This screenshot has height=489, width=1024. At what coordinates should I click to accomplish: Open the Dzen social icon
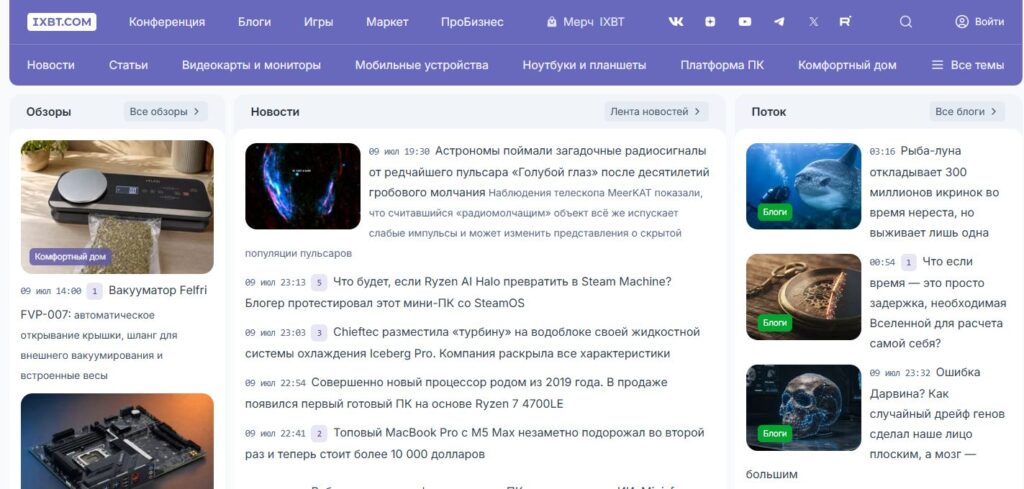coord(710,22)
